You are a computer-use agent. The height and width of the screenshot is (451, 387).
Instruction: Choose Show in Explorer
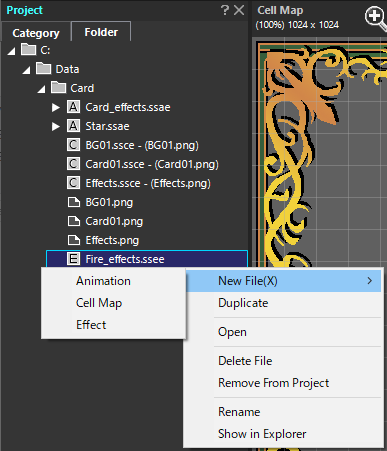pyautogui.click(x=262, y=434)
